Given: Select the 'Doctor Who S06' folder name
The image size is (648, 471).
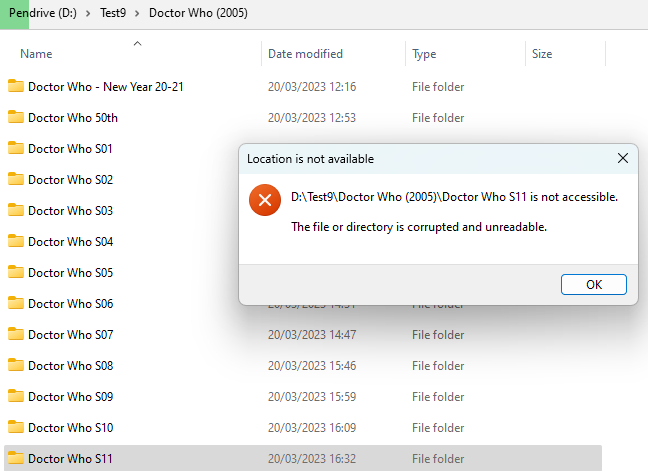Looking at the screenshot, I should (70, 304).
